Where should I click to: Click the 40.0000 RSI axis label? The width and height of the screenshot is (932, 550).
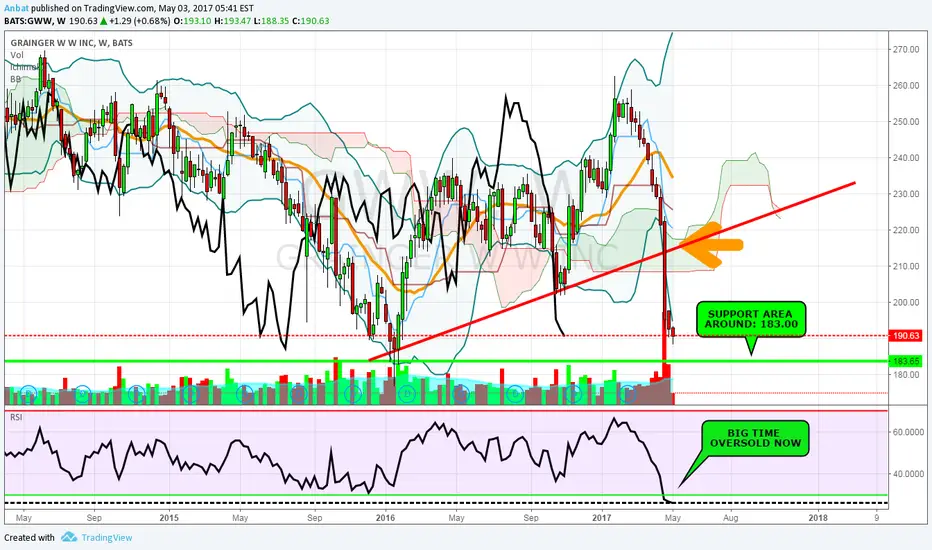pos(908,474)
